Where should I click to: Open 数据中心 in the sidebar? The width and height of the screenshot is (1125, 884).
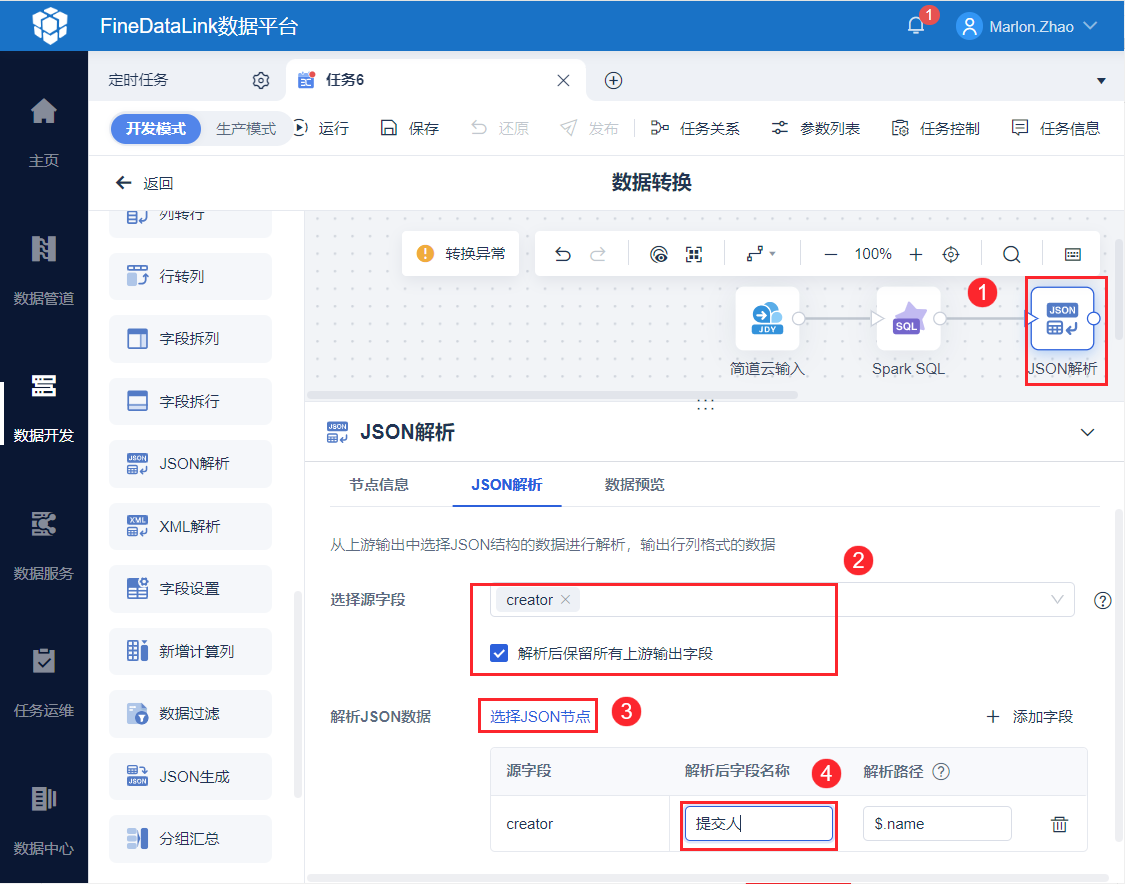[44, 819]
